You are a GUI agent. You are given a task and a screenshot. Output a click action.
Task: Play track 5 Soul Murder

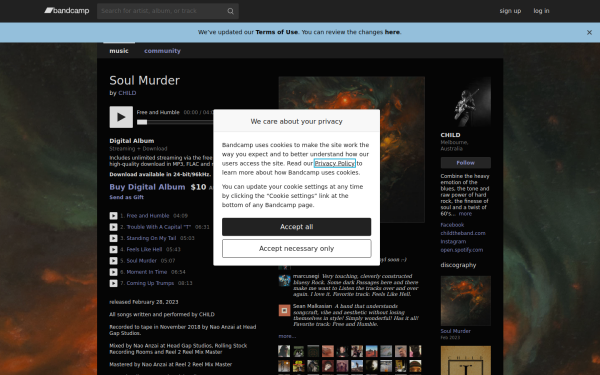pos(113,261)
